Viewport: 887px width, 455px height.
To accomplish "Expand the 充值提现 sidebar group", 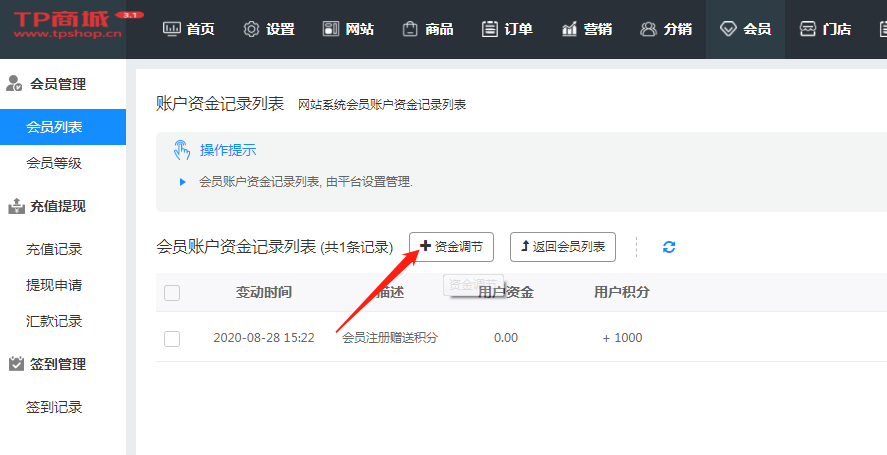I will pyautogui.click(x=57, y=207).
